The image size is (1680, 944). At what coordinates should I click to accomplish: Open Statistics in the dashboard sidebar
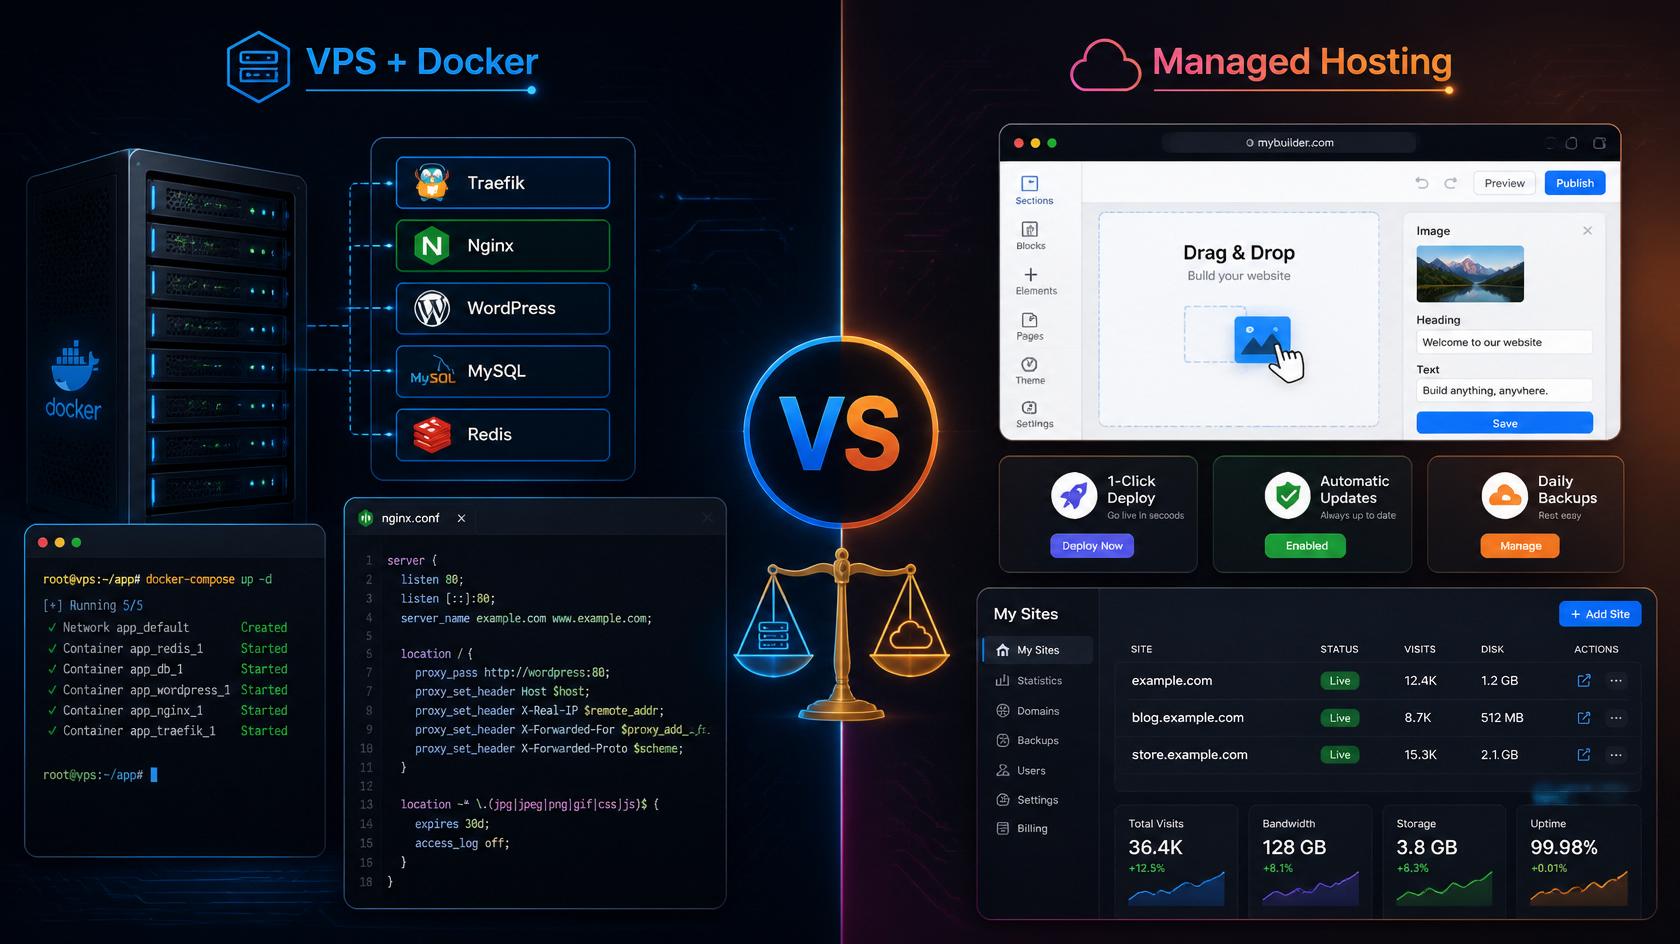coord(1029,681)
